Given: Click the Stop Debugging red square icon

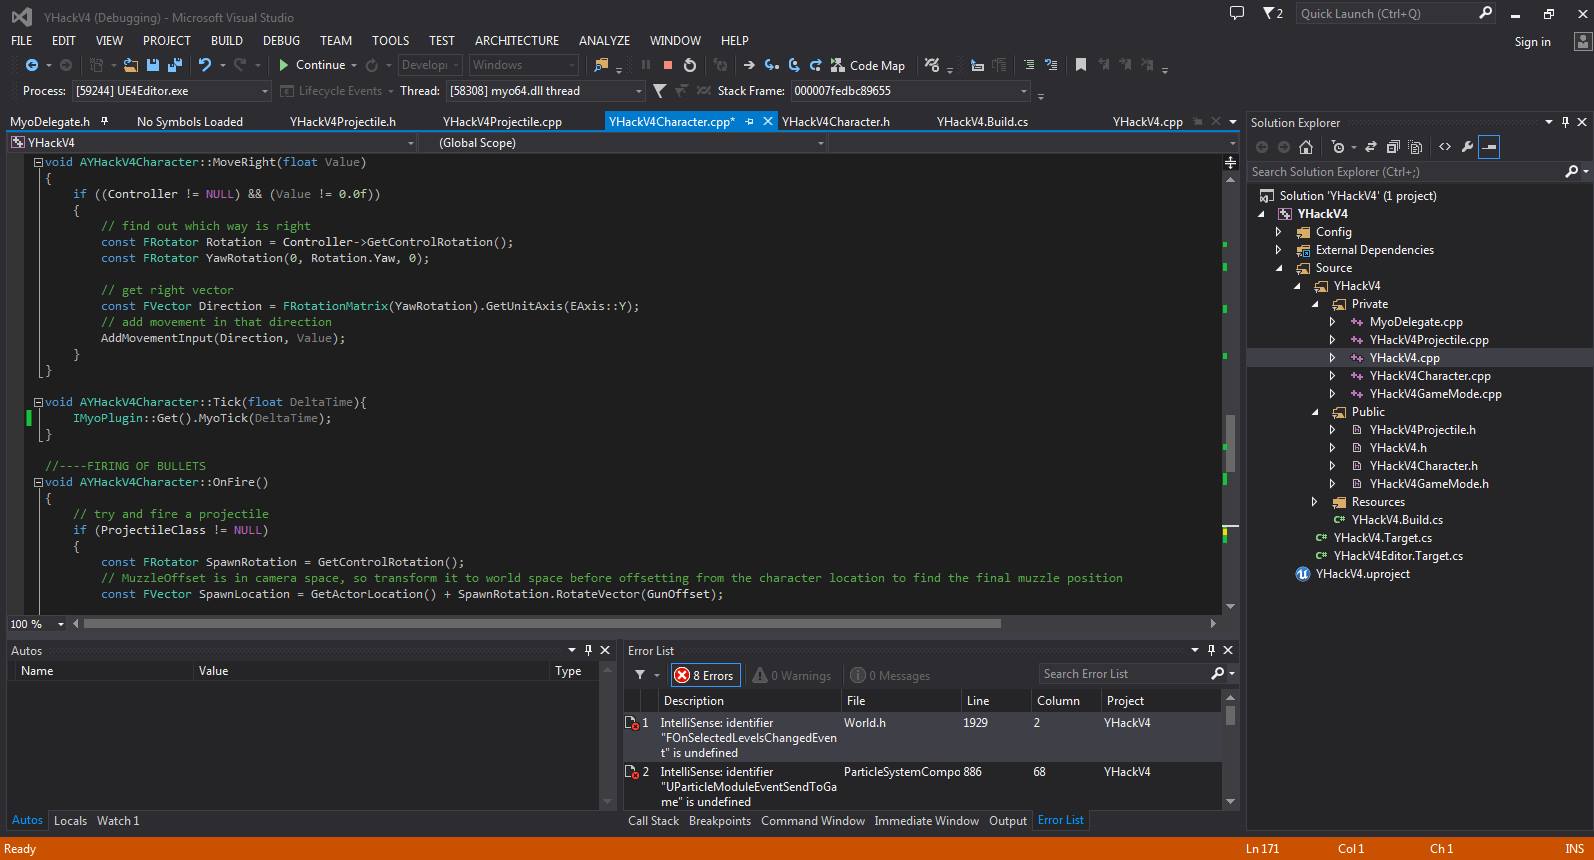Looking at the screenshot, I should coord(667,65).
